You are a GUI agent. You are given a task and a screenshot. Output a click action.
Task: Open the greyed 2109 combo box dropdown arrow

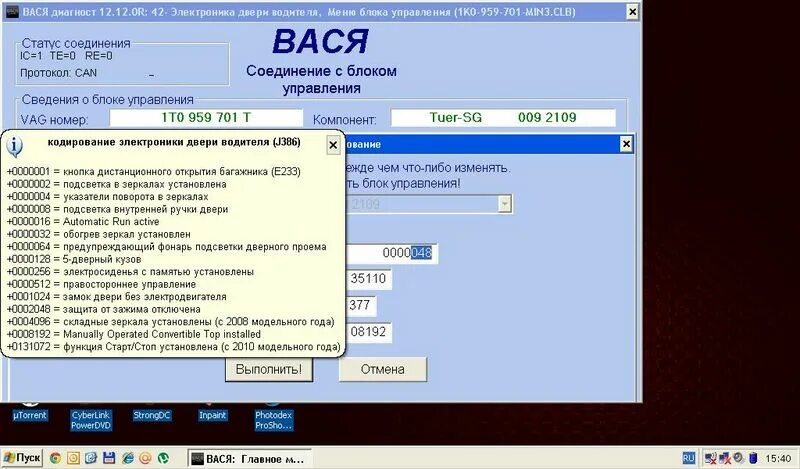click(x=504, y=204)
